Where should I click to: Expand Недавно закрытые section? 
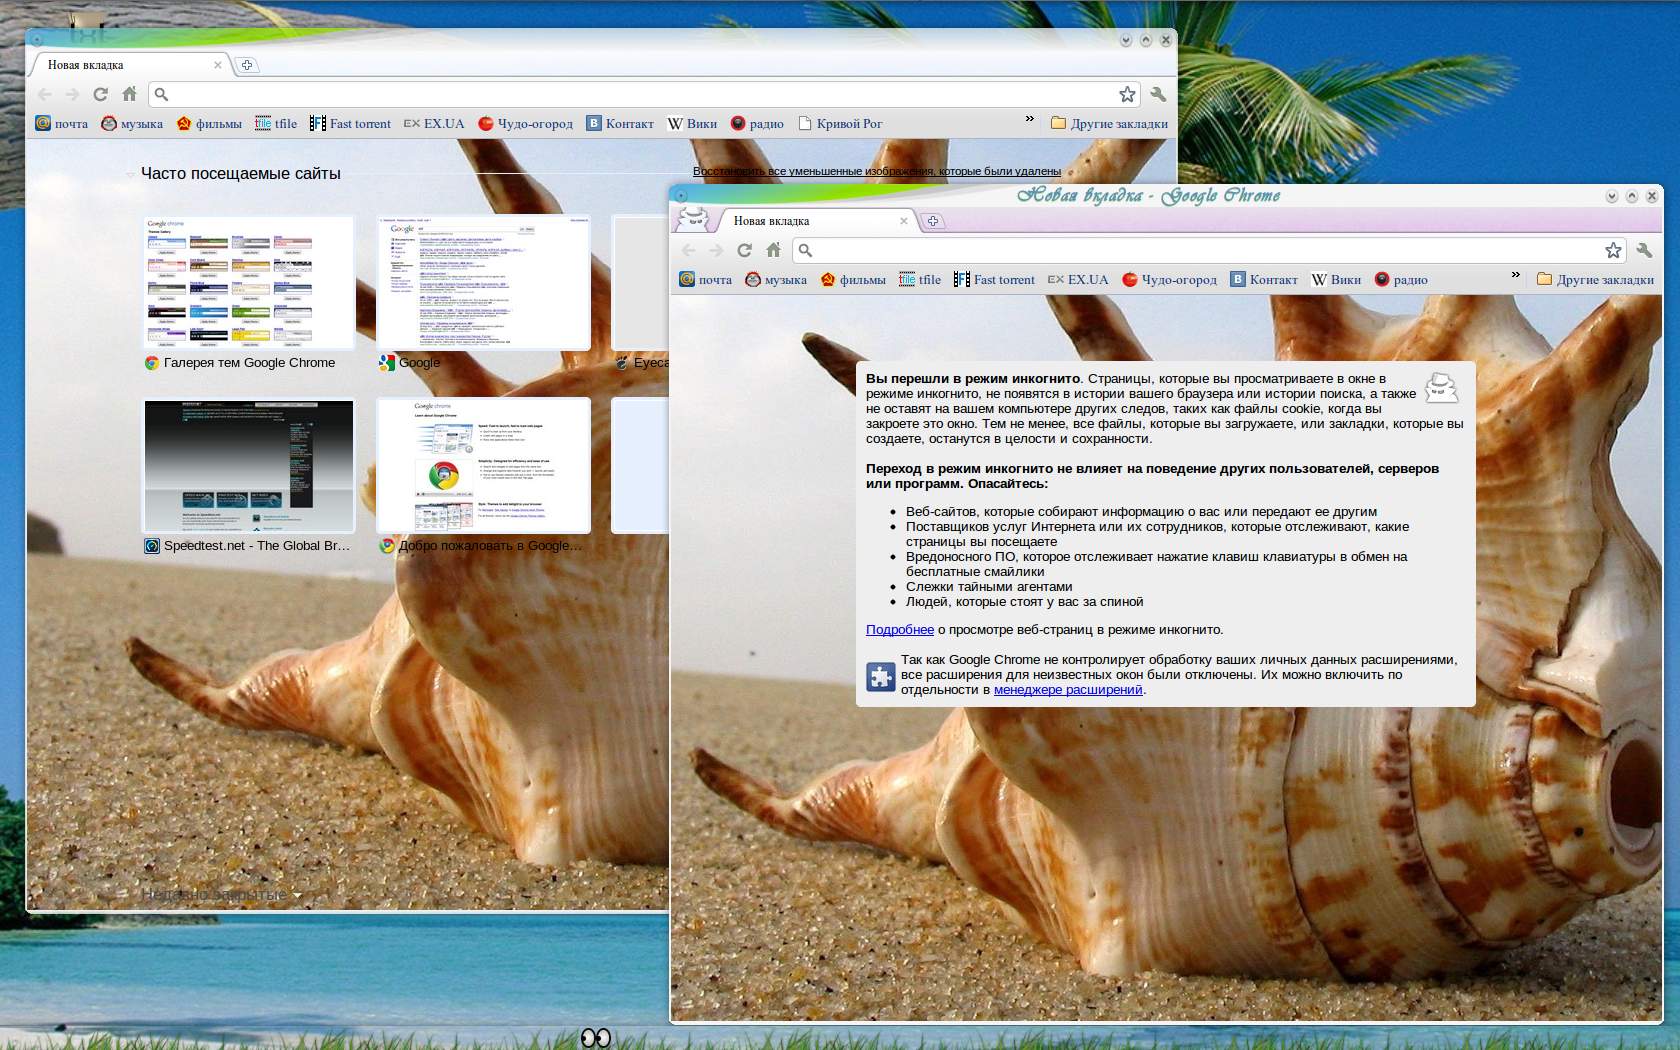(221, 894)
